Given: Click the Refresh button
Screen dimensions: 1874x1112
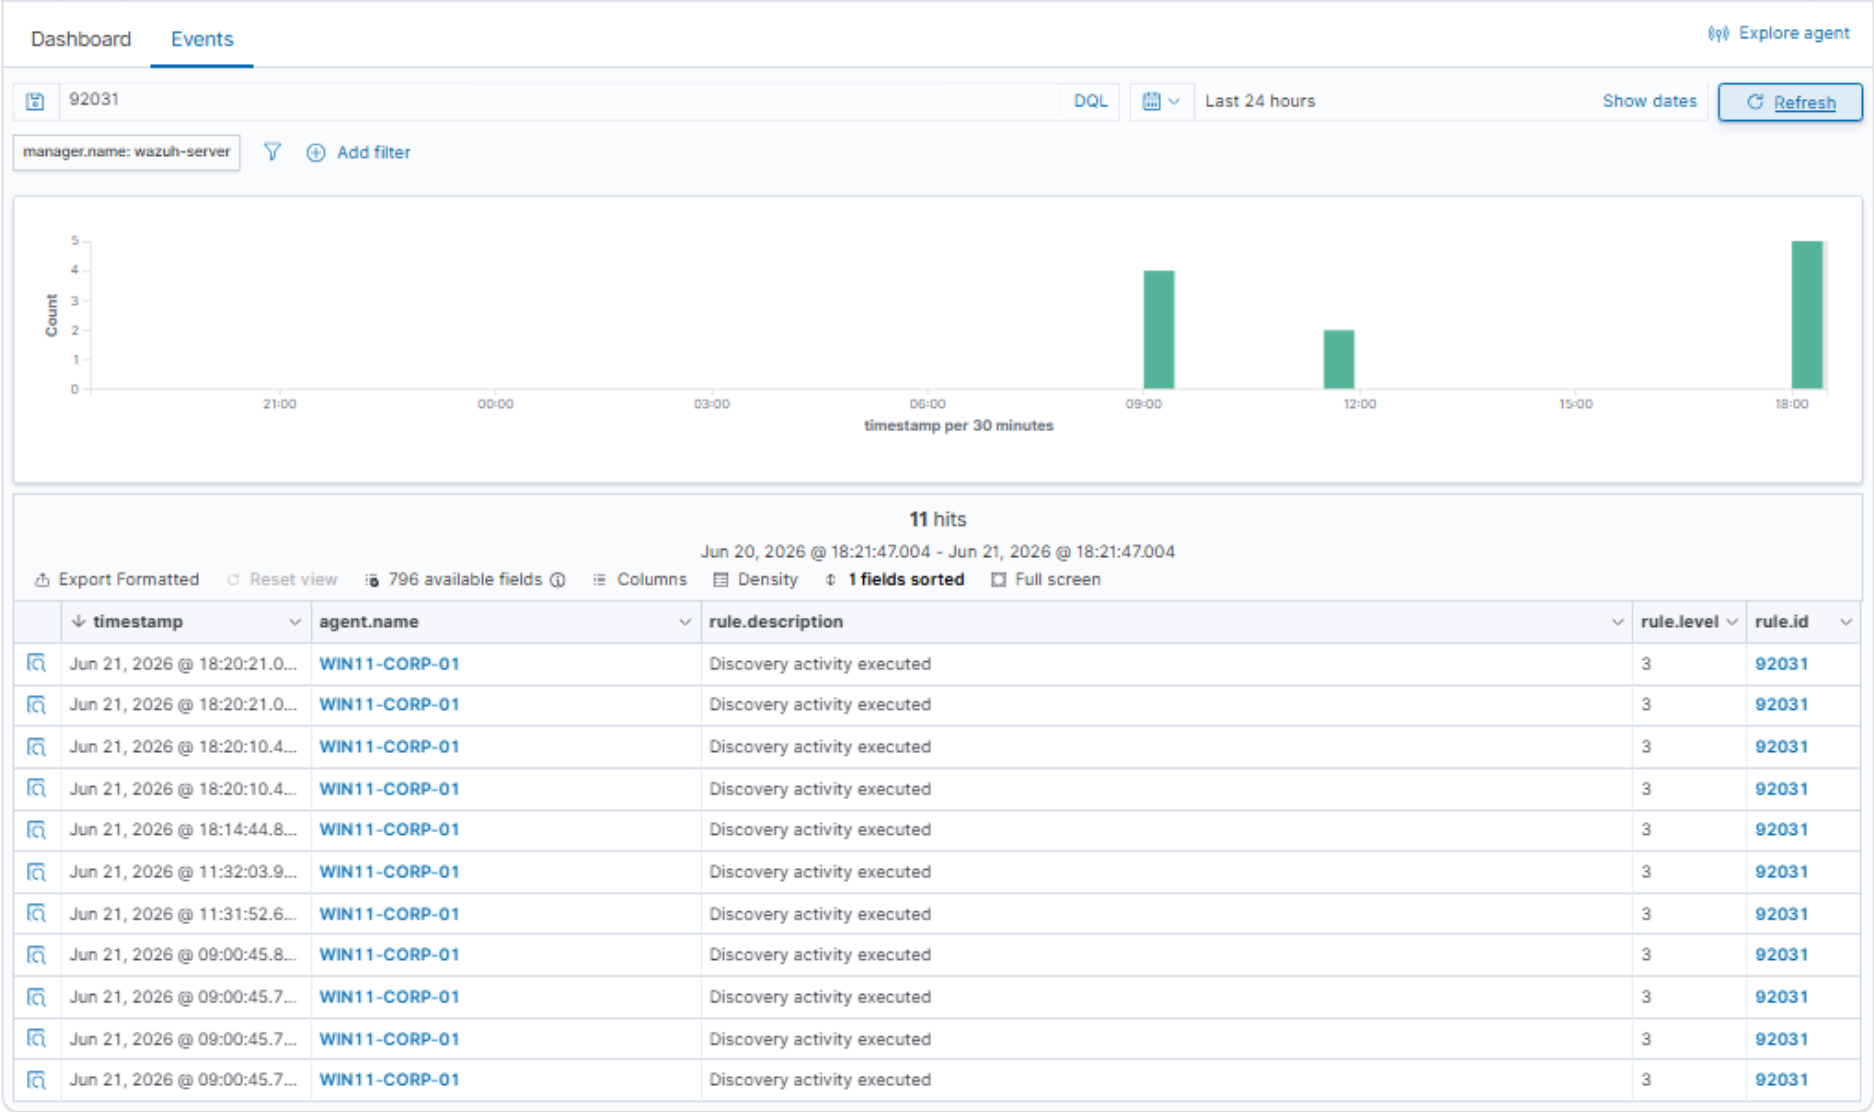Looking at the screenshot, I should pos(1790,102).
